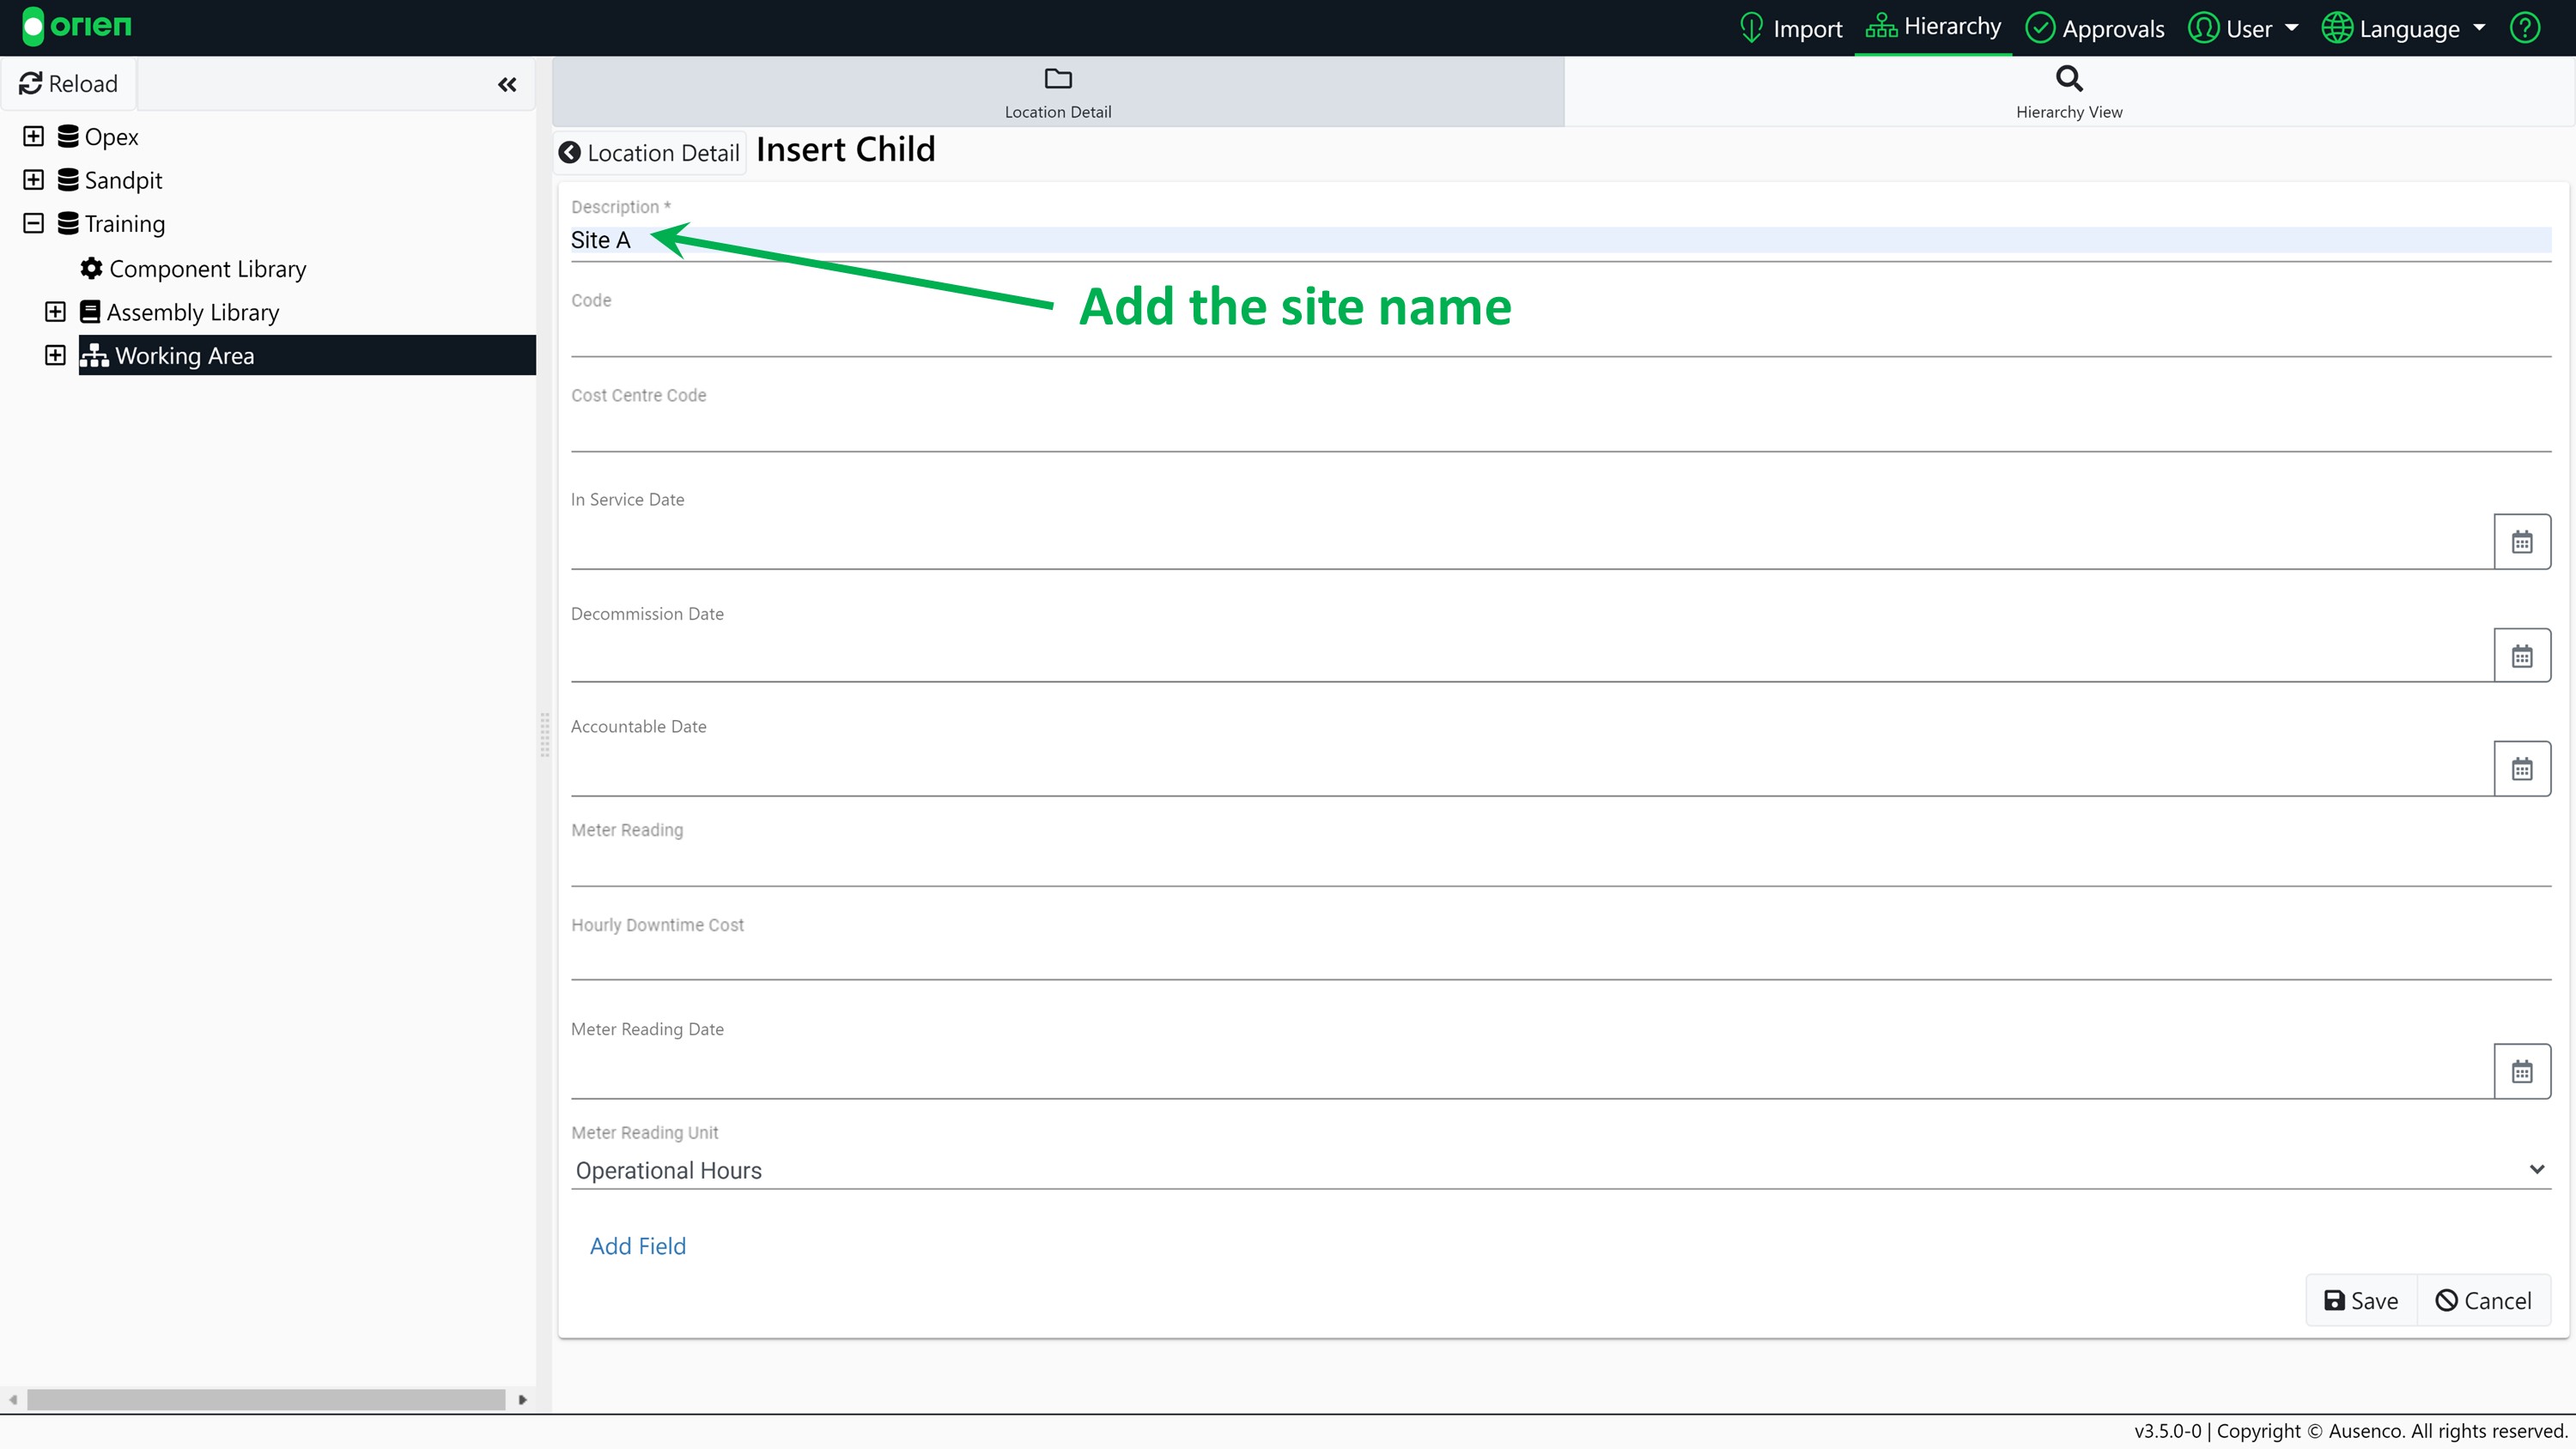Click the Opex database icon

click(68, 136)
